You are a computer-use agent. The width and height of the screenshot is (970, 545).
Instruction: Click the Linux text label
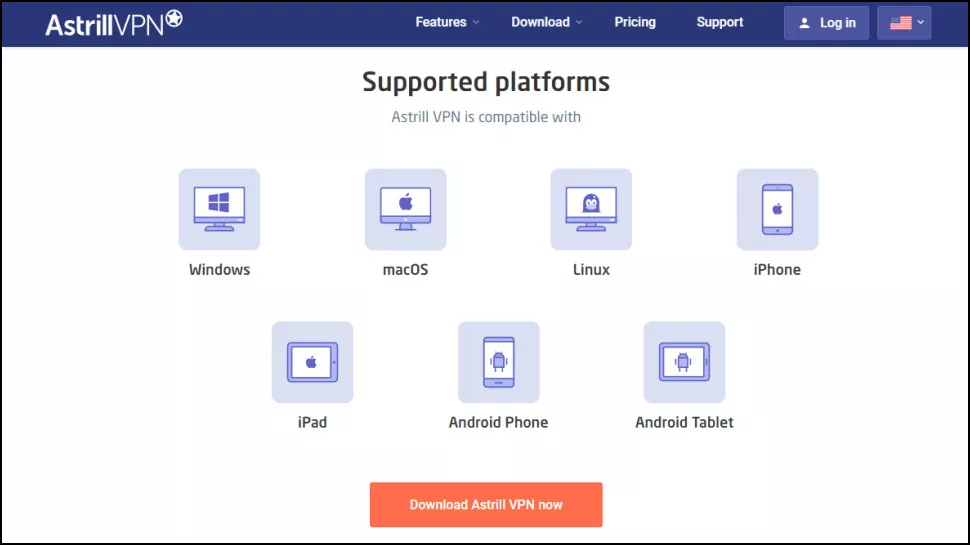point(591,270)
